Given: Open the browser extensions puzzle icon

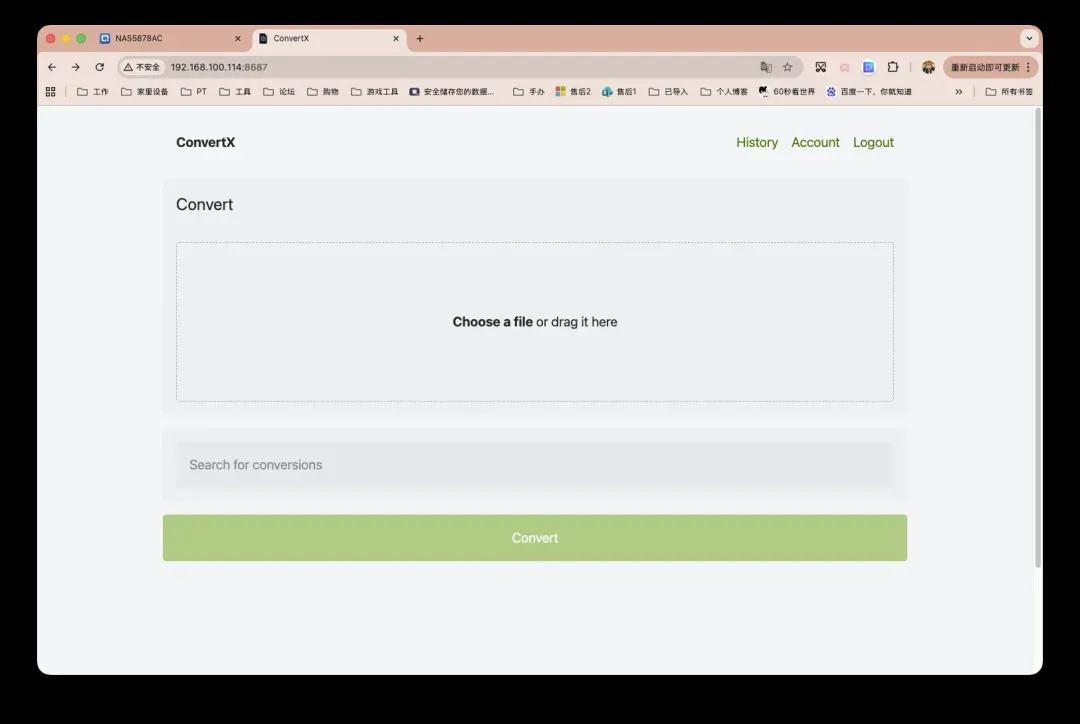Looking at the screenshot, I should click(893, 67).
